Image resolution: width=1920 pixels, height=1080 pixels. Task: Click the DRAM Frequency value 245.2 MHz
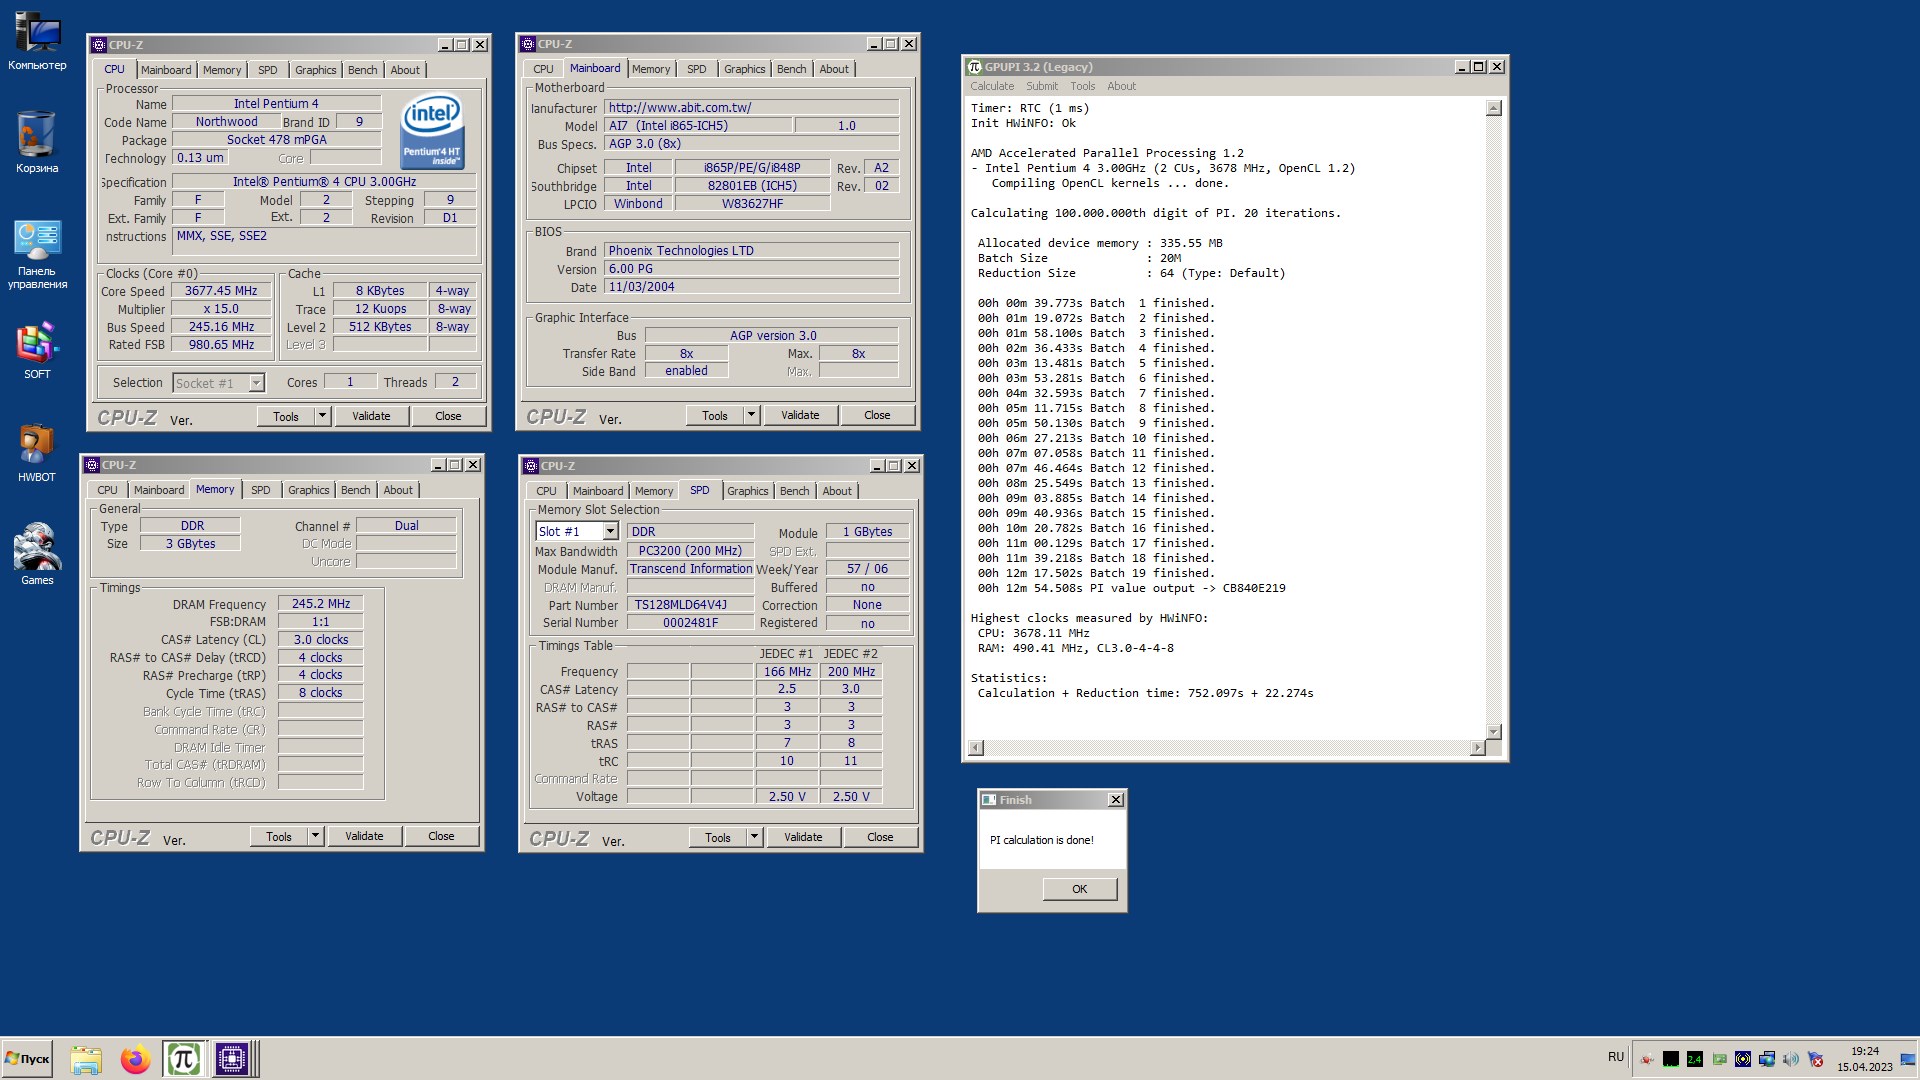(320, 604)
